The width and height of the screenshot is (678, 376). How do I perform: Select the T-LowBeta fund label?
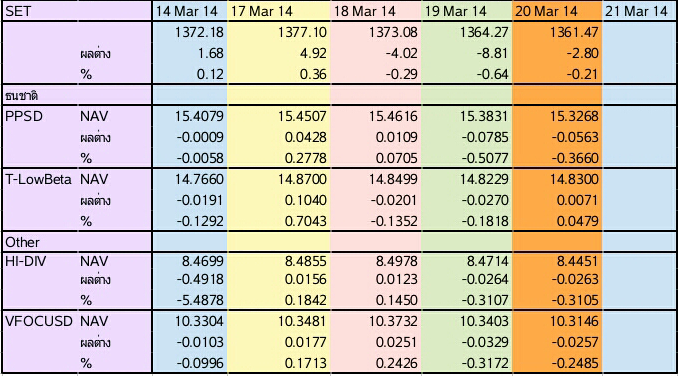38,179
